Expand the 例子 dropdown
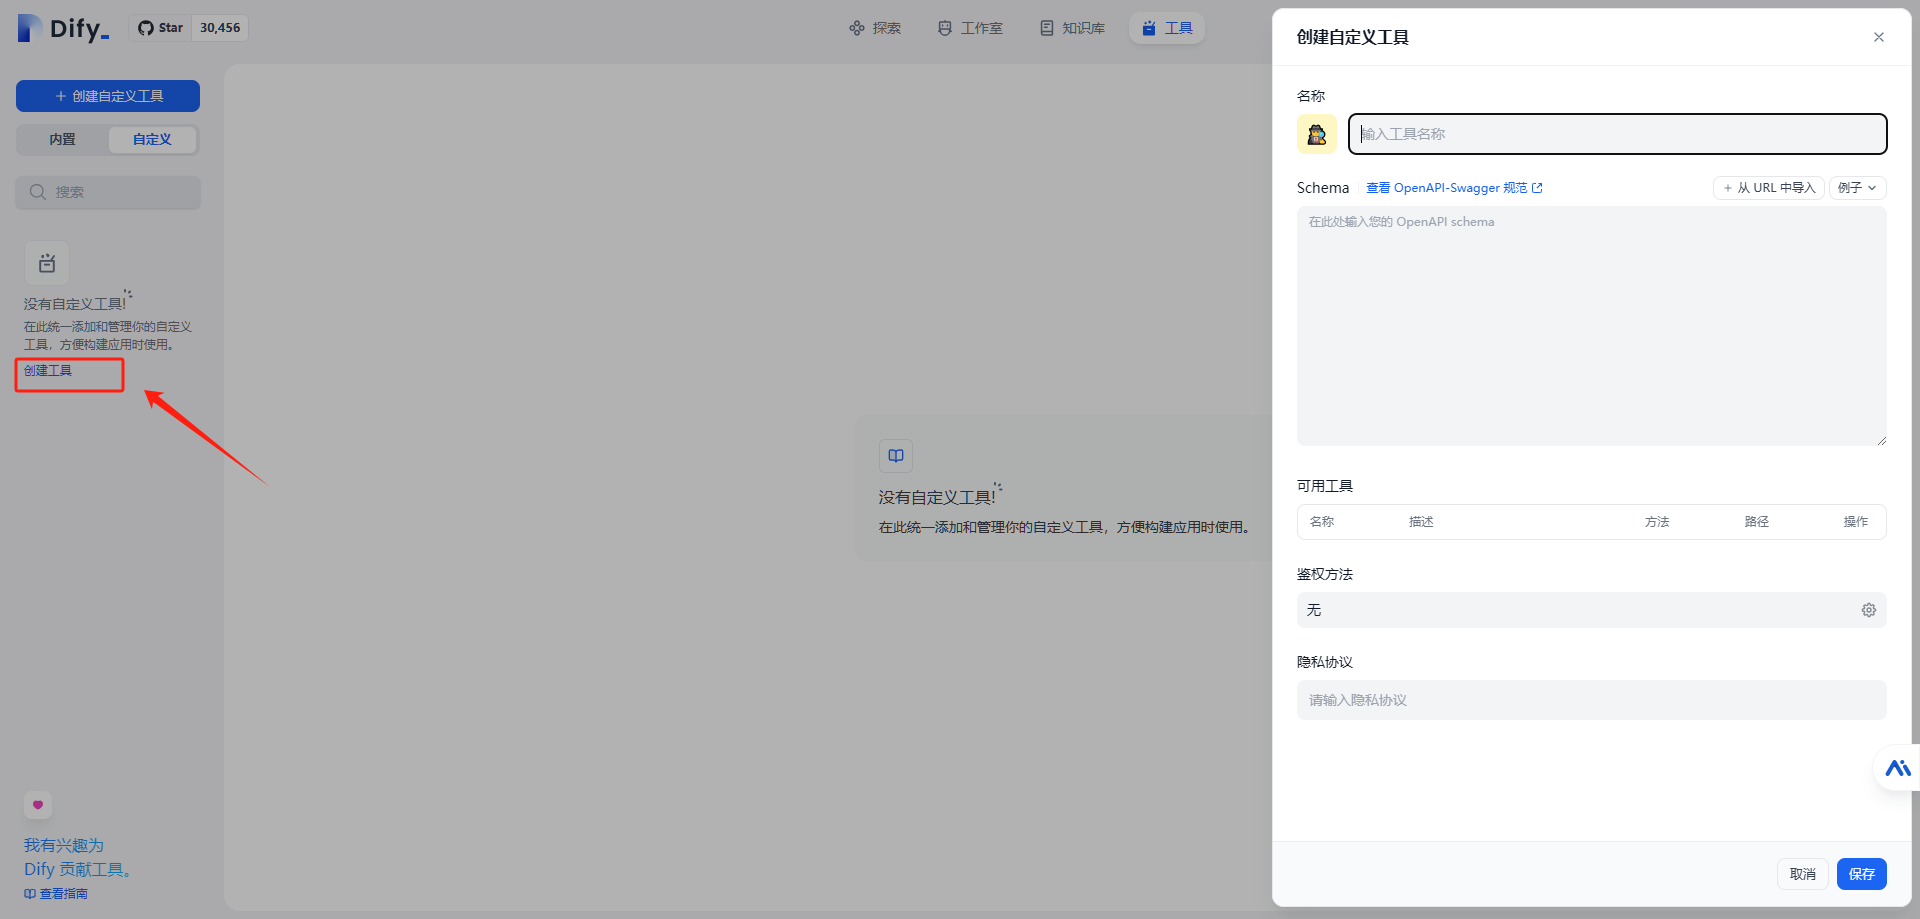This screenshot has height=919, width=1920. (x=1857, y=188)
